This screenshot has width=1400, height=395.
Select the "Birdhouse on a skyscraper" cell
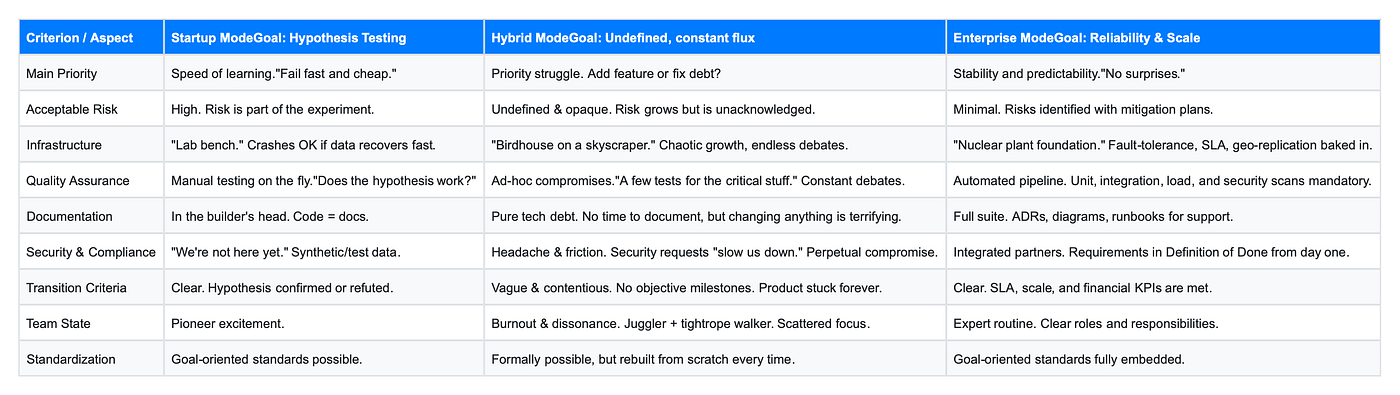tap(715, 144)
